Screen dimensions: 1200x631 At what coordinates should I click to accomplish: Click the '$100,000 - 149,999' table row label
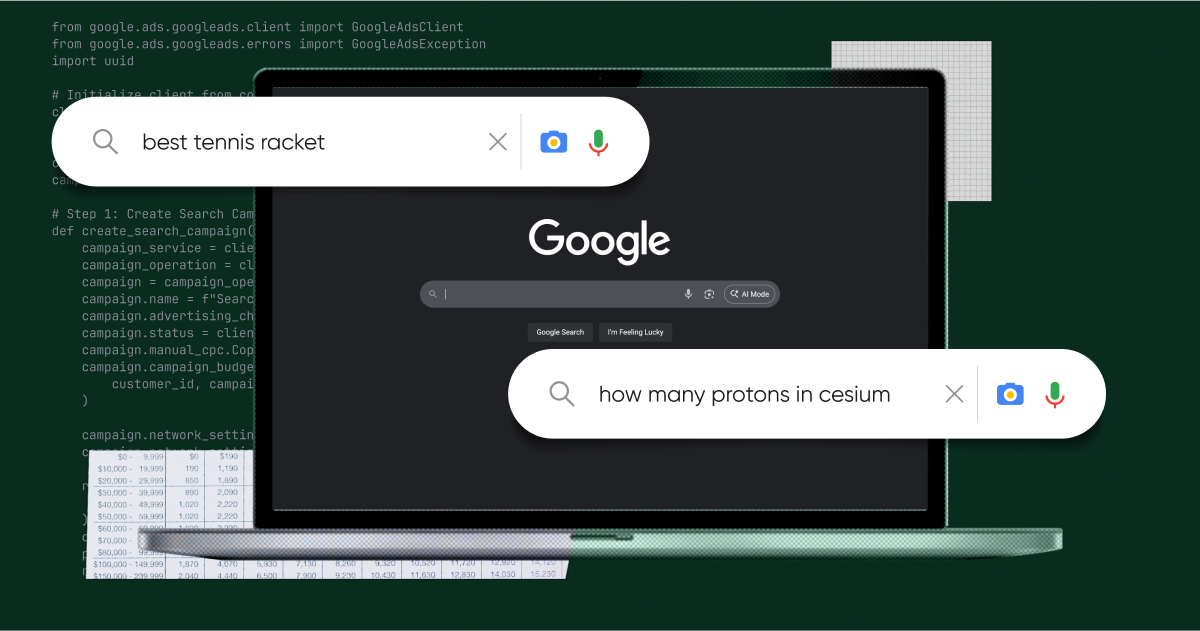128,564
